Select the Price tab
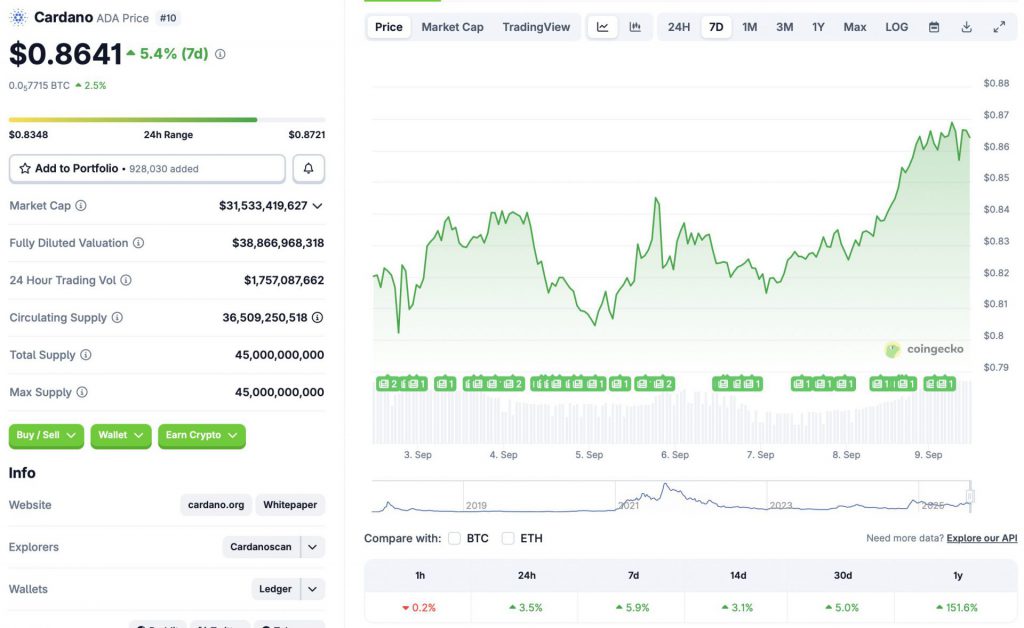 click(389, 27)
